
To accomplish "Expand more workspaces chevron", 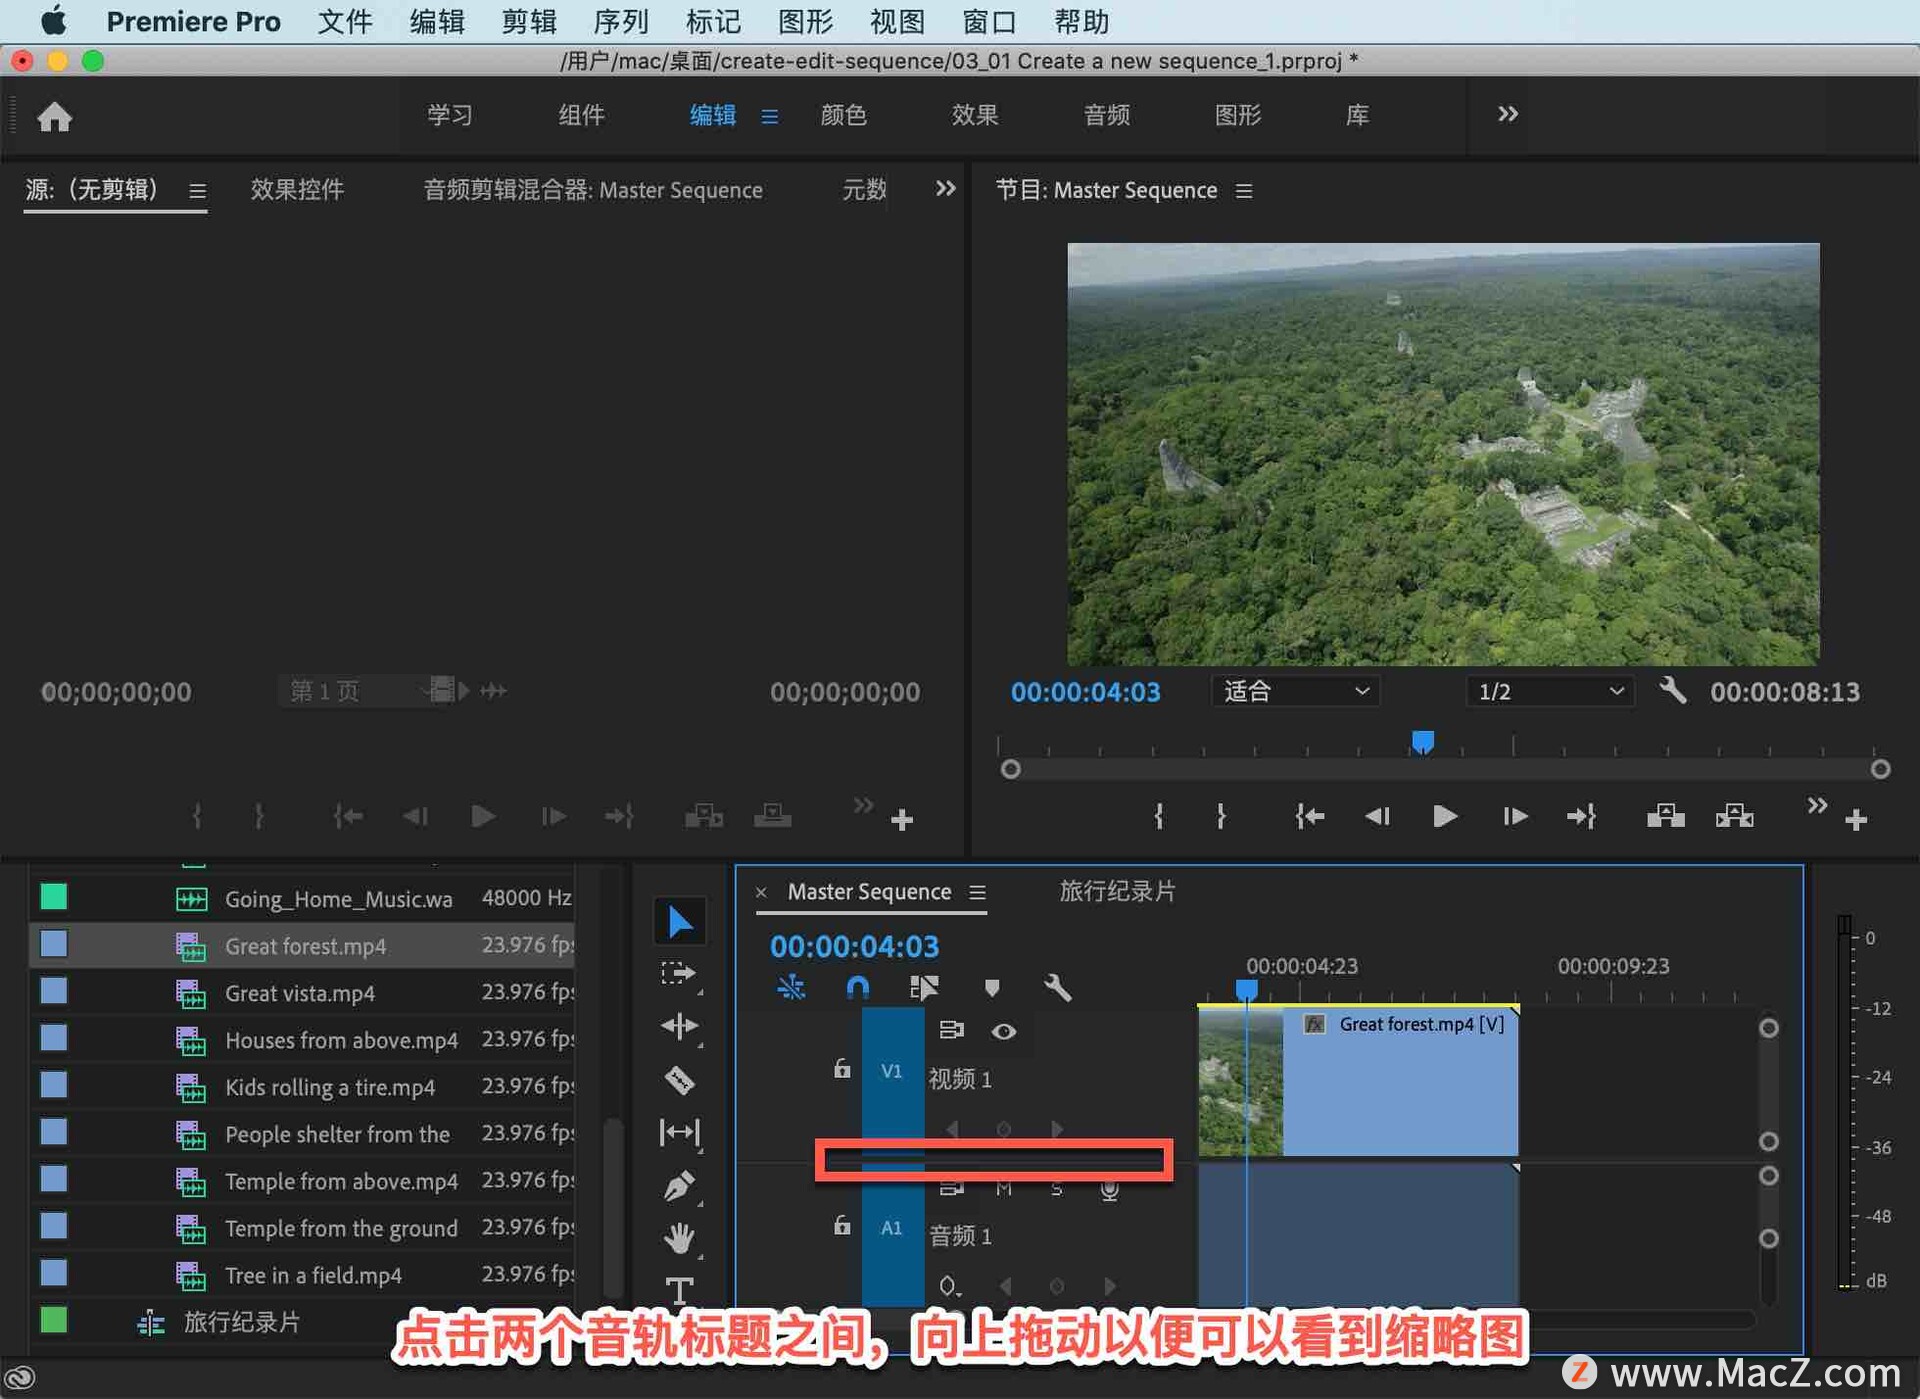I will pos(1507,114).
